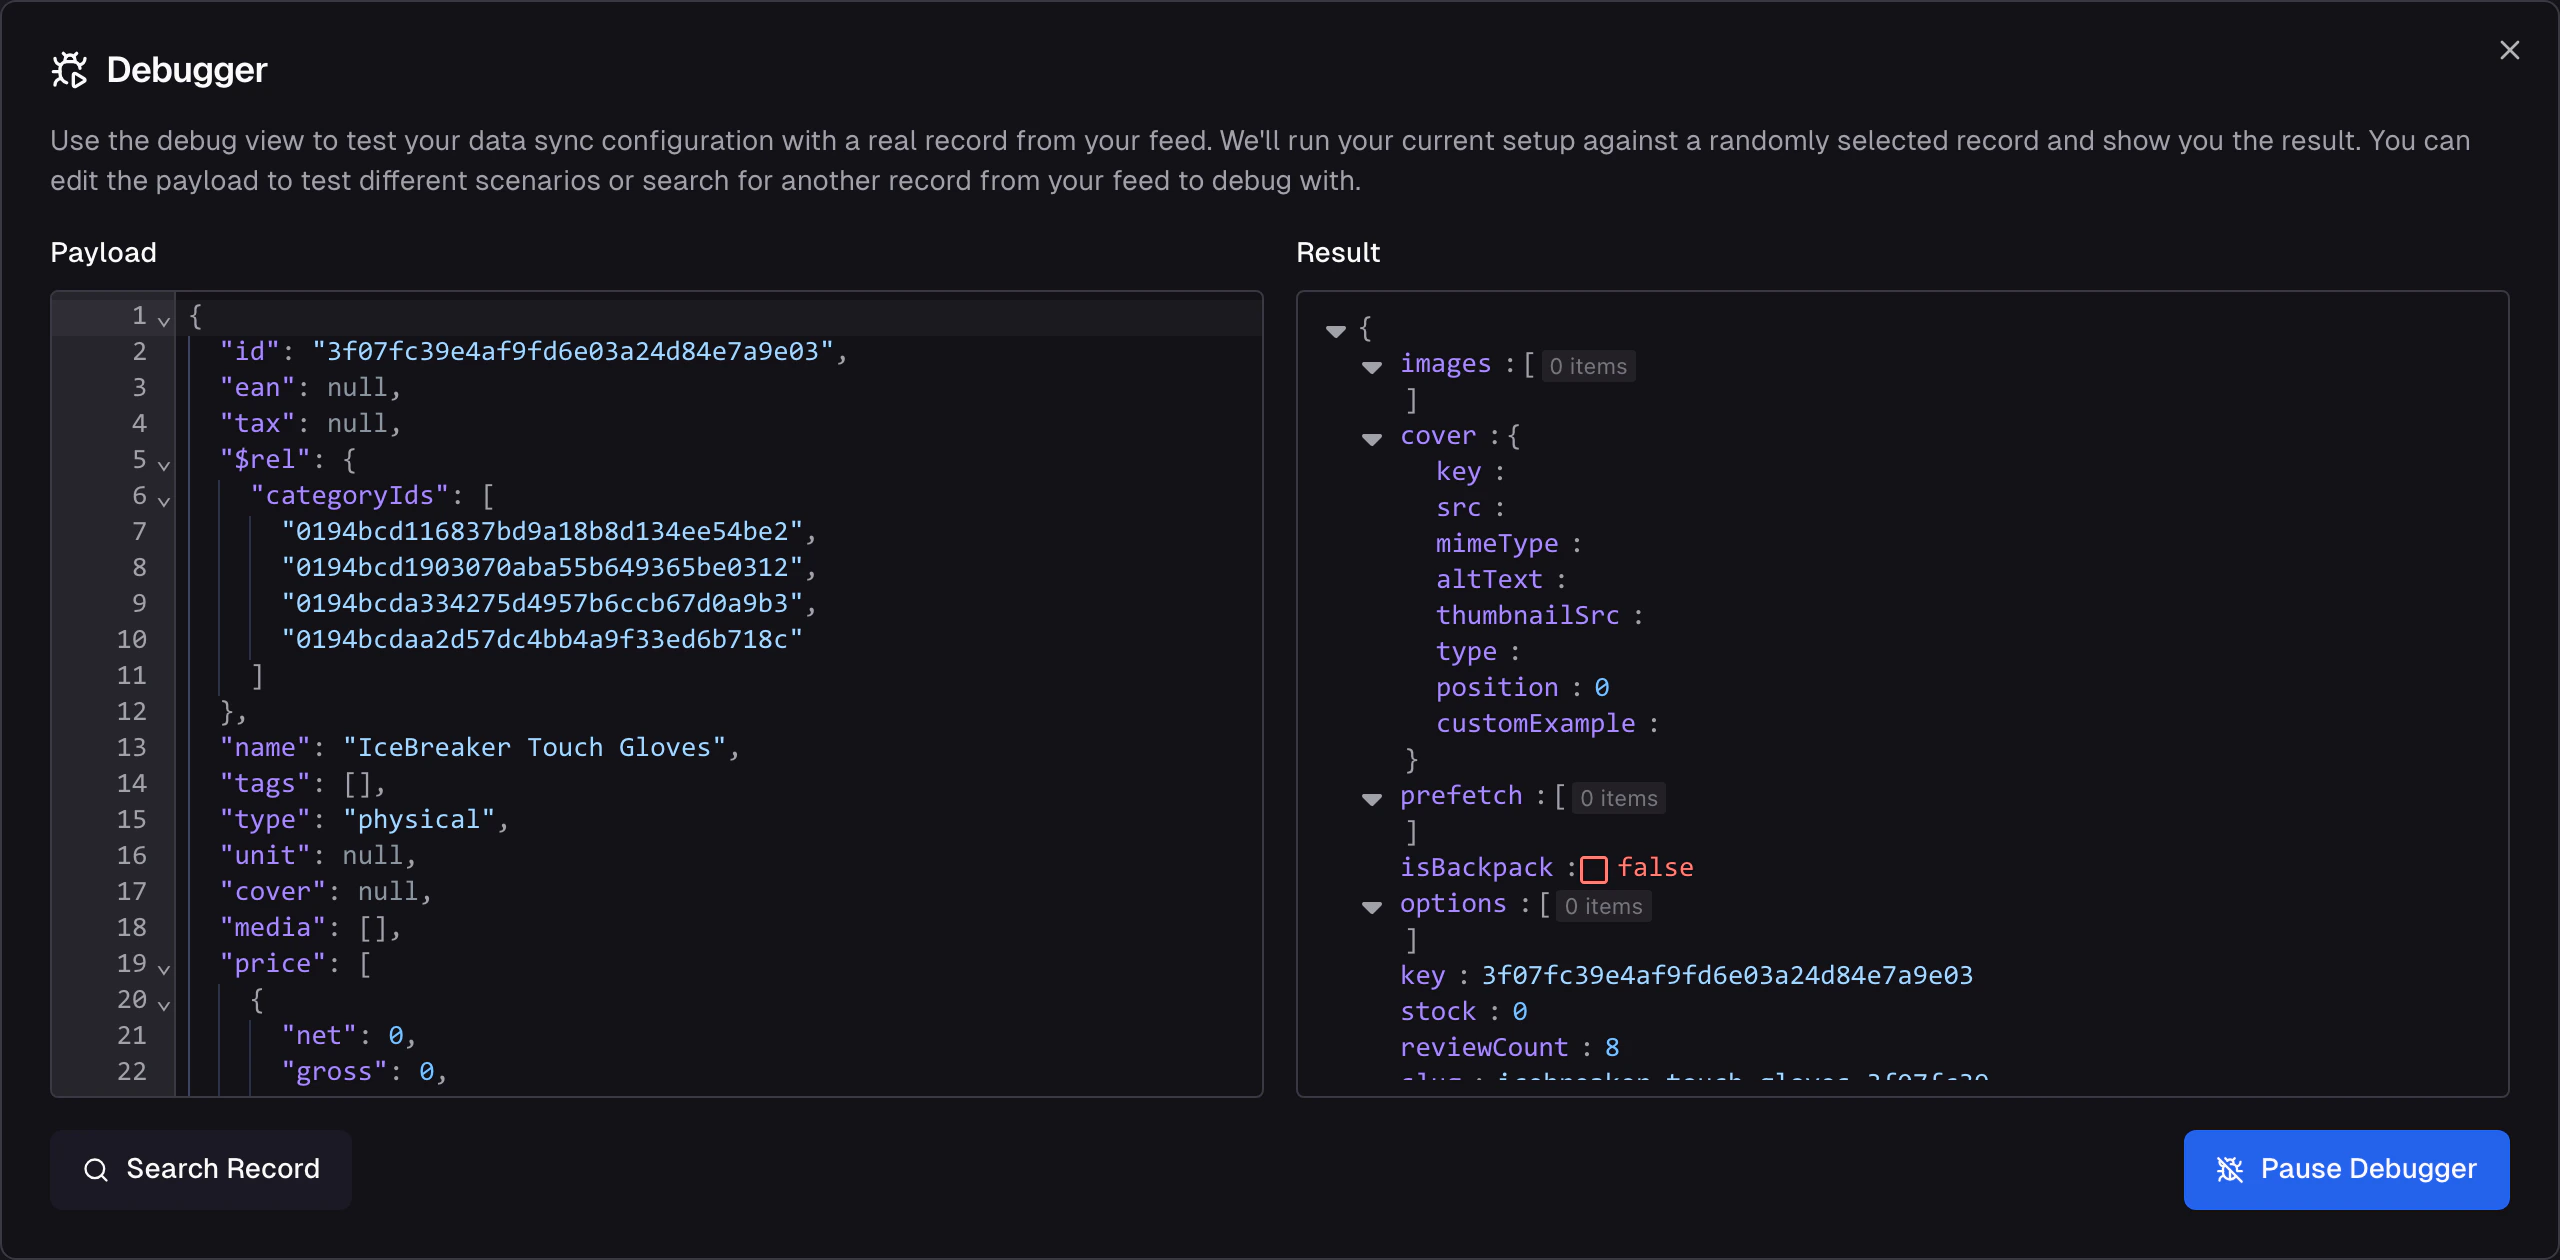Viewport: 2560px width, 1260px height.
Task: Click result key value 3f07fc39e4af9fd6e03a24d84e7a9e03
Action: tap(1727, 976)
